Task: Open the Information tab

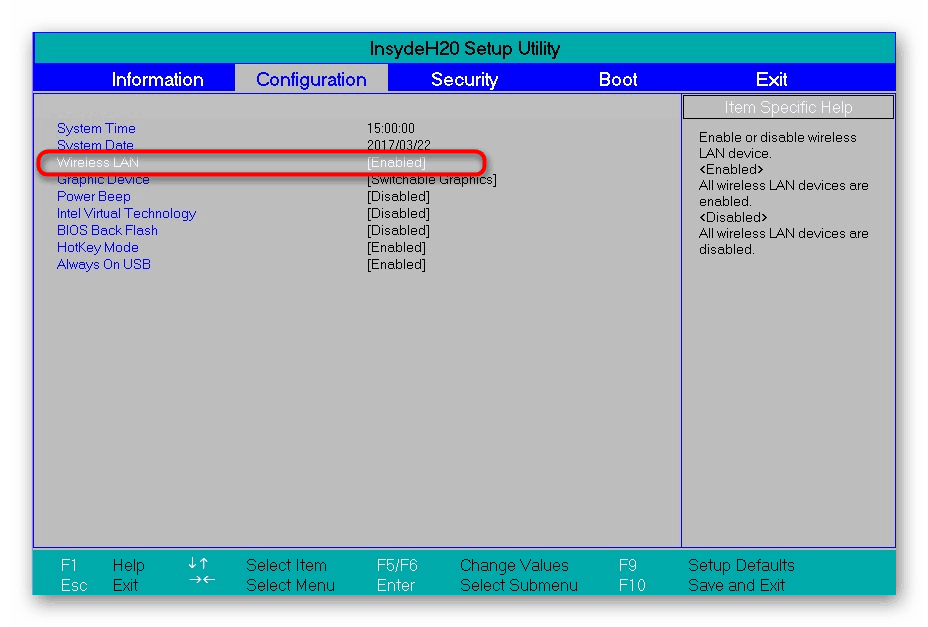Action: 157,79
